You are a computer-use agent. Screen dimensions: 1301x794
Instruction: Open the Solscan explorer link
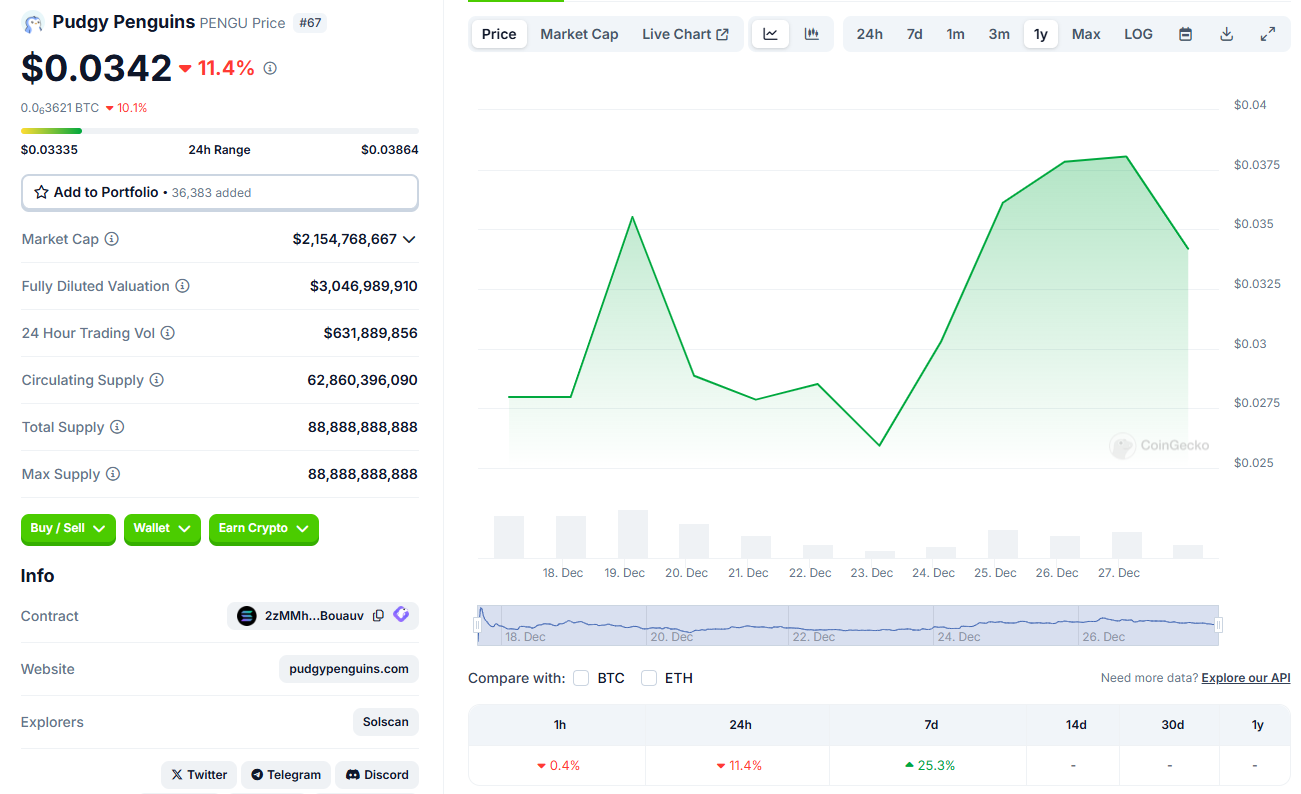pyautogui.click(x=386, y=722)
